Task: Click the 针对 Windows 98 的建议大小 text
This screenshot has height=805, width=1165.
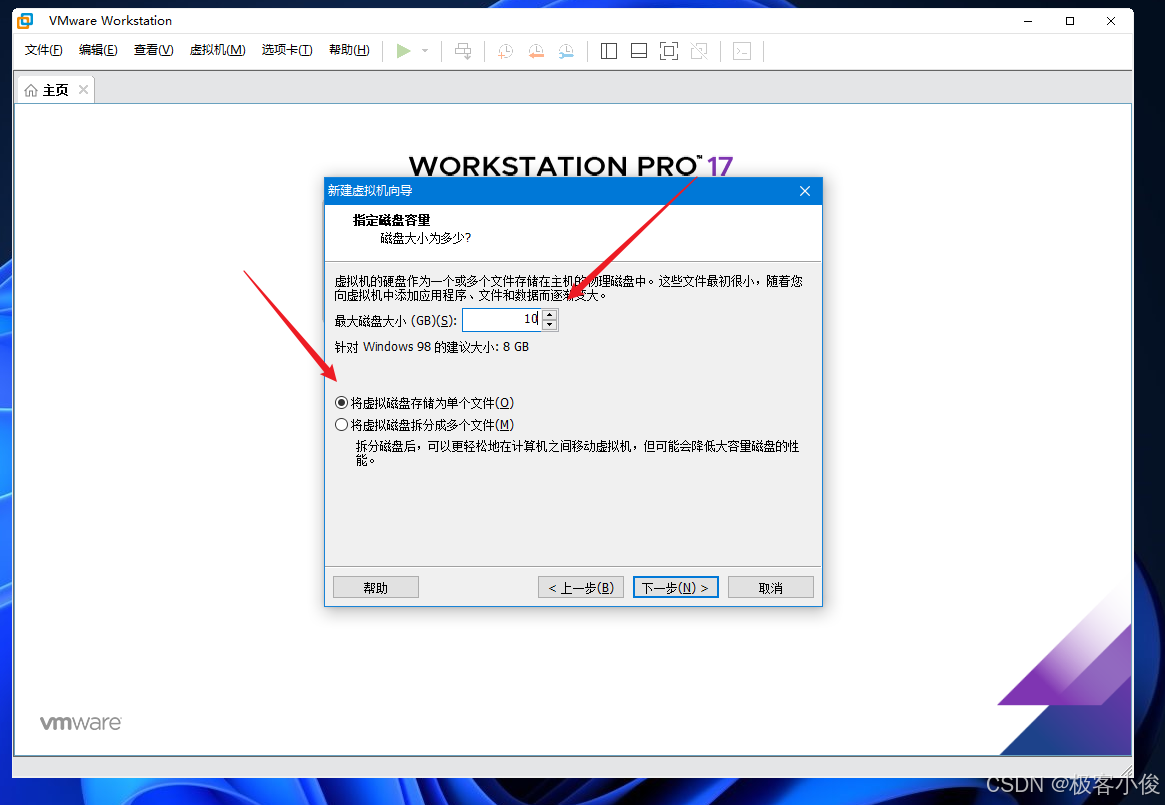Action: pyautogui.click(x=432, y=347)
